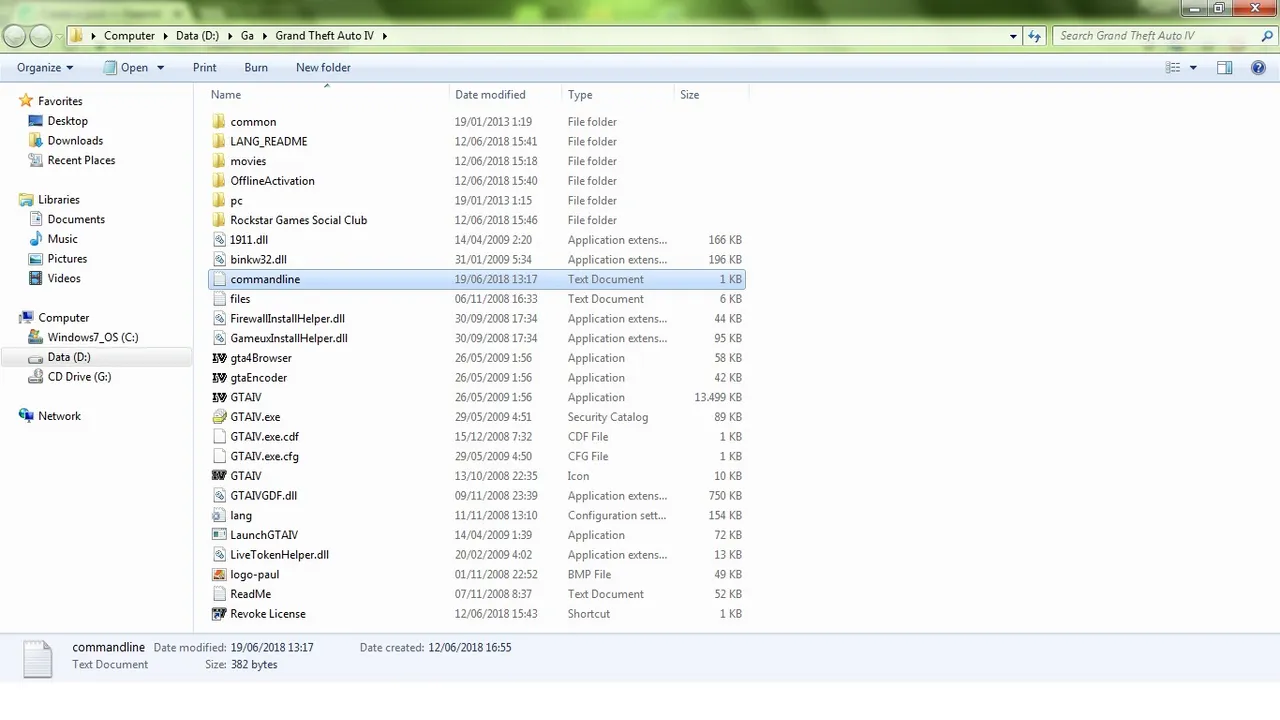Click the Network icon in sidebar
The height and width of the screenshot is (720, 1280).
[27, 416]
